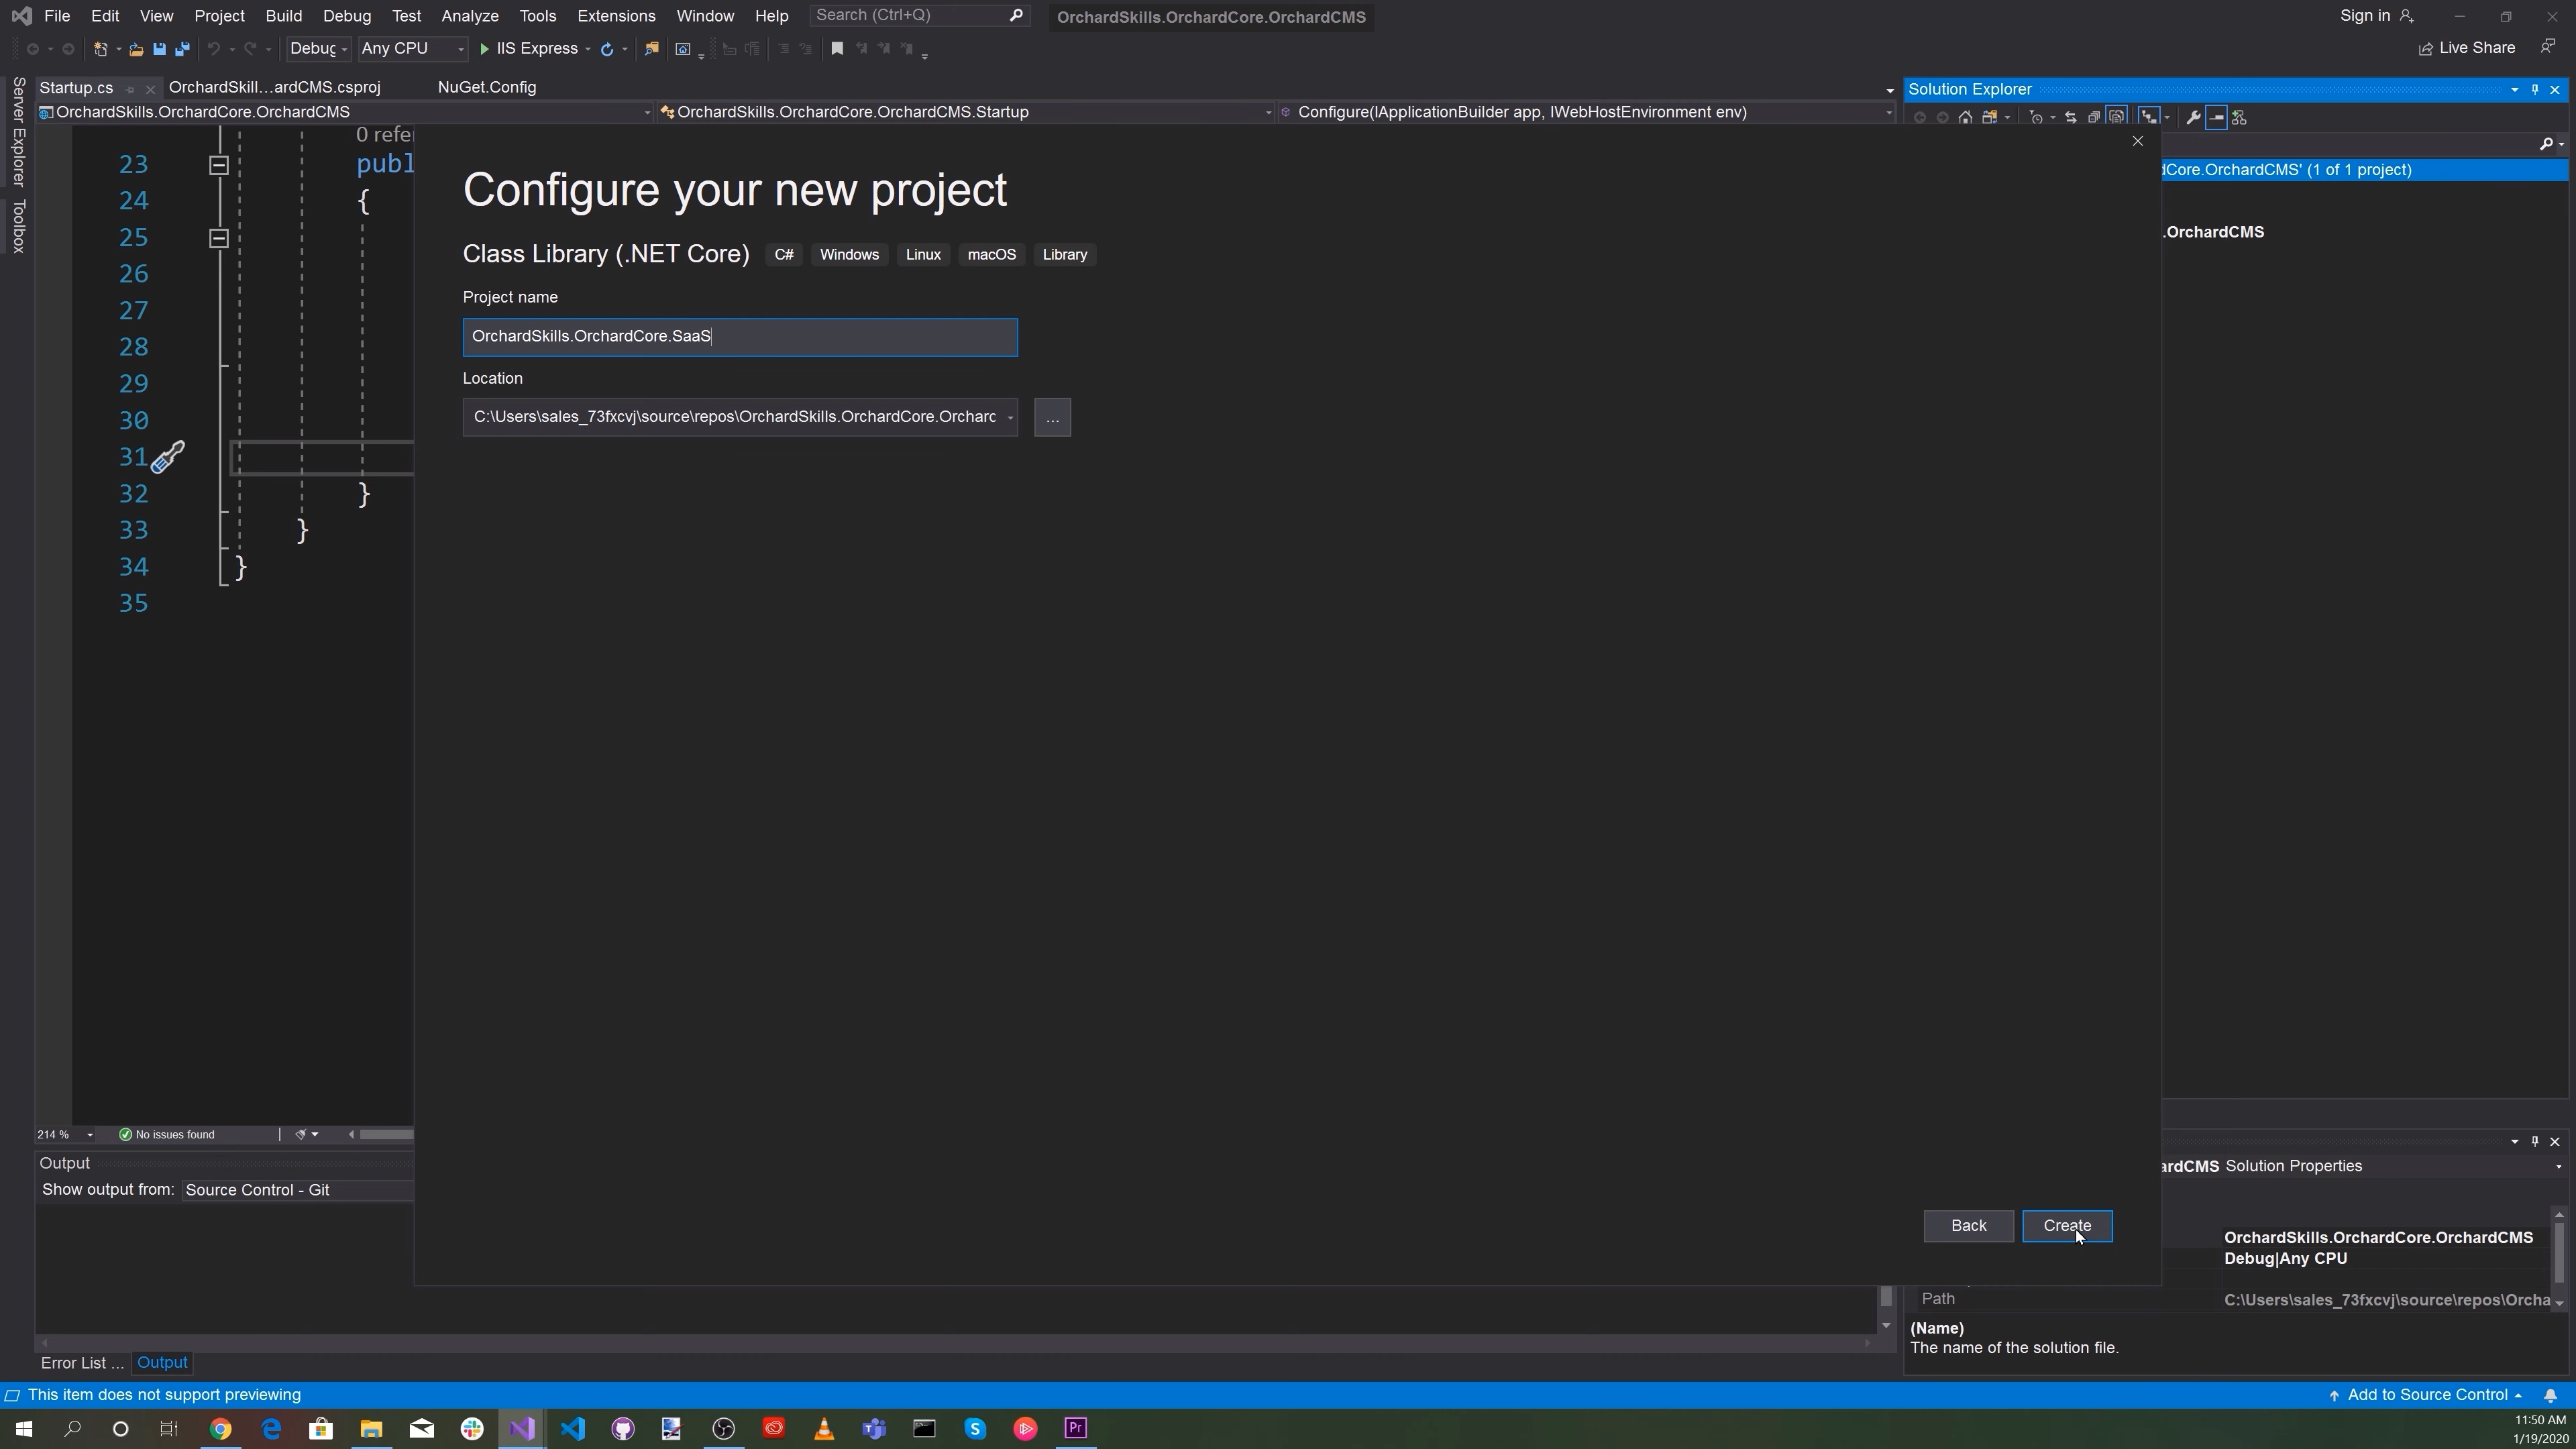
Task: Click the Save All icon
Action: 182,49
